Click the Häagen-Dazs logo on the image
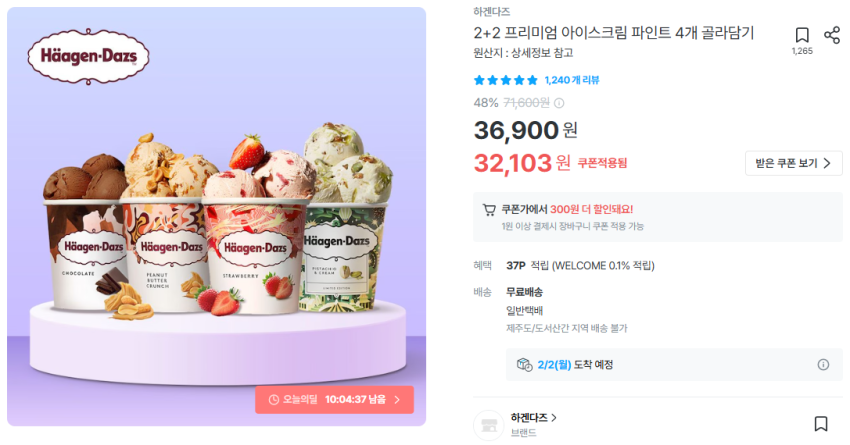The height and width of the screenshot is (445, 850). [88, 56]
